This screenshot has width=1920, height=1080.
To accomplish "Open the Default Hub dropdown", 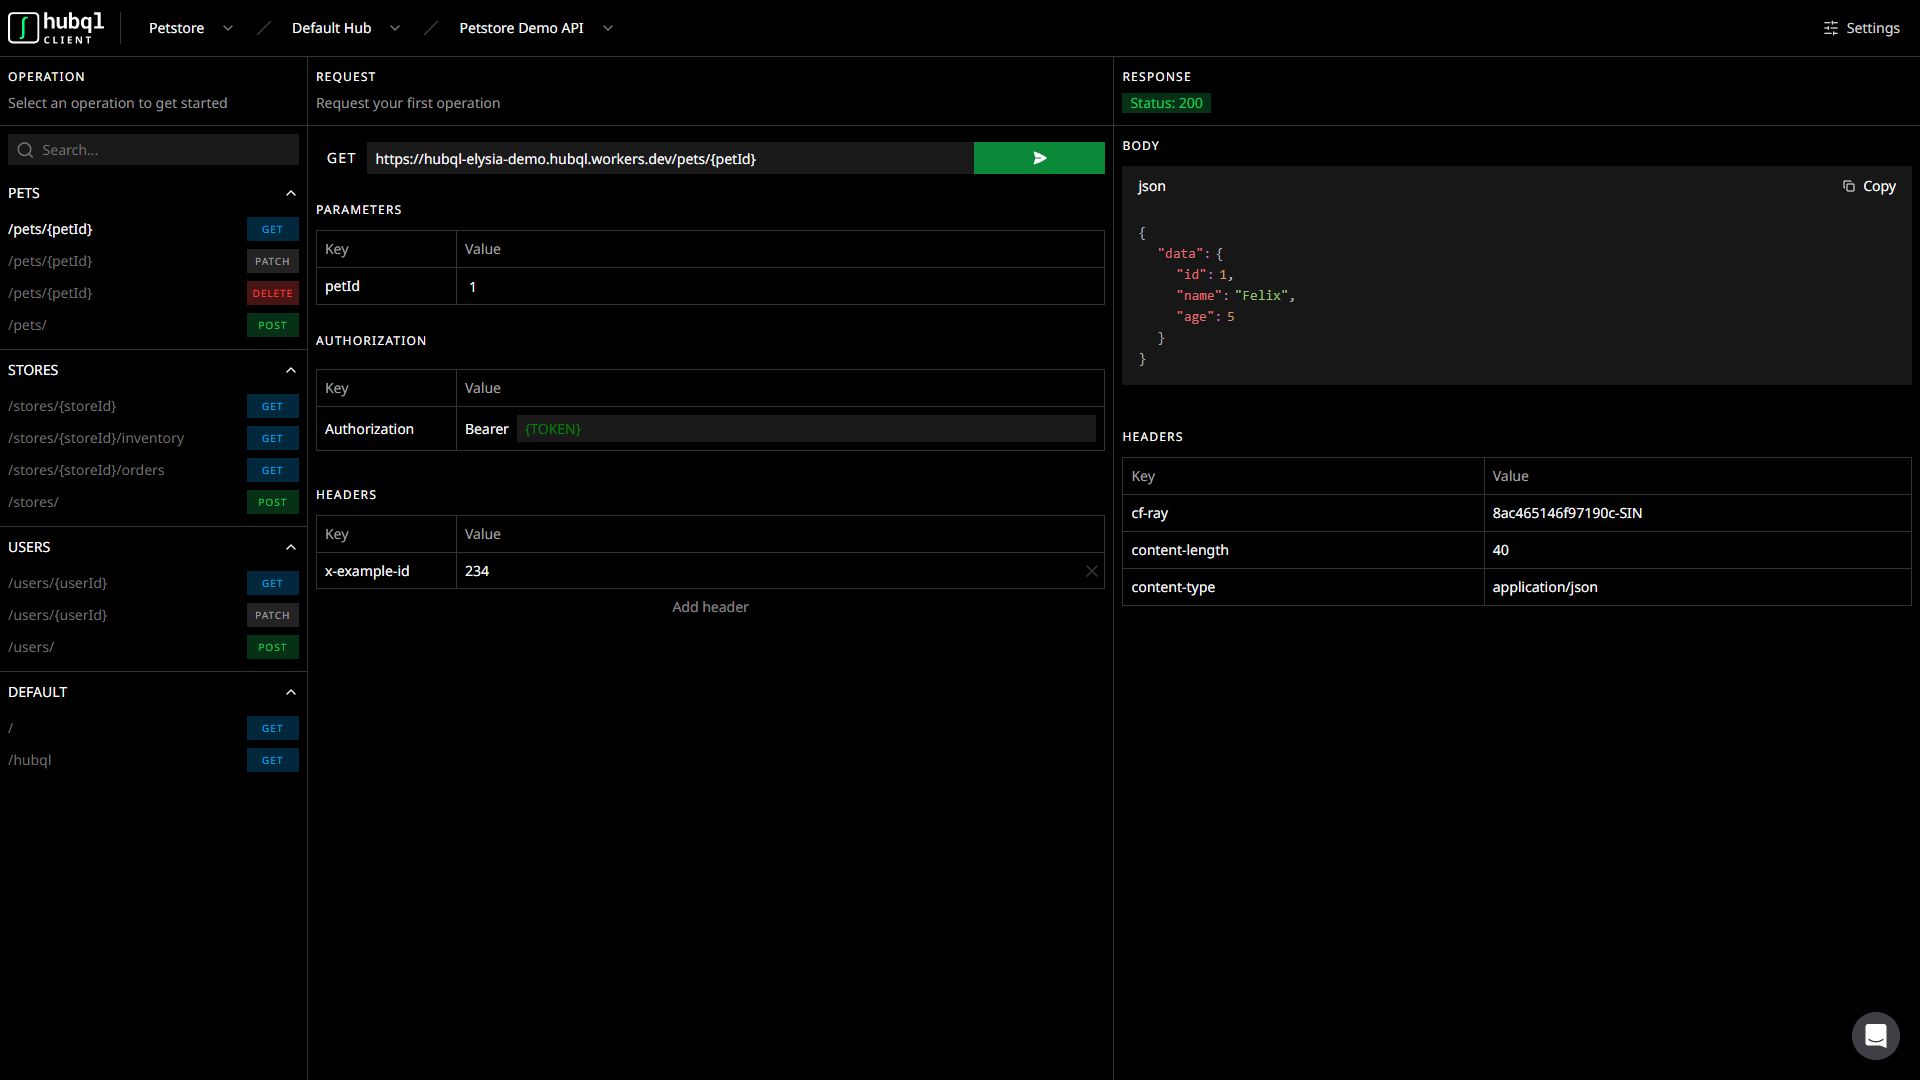I will click(395, 28).
